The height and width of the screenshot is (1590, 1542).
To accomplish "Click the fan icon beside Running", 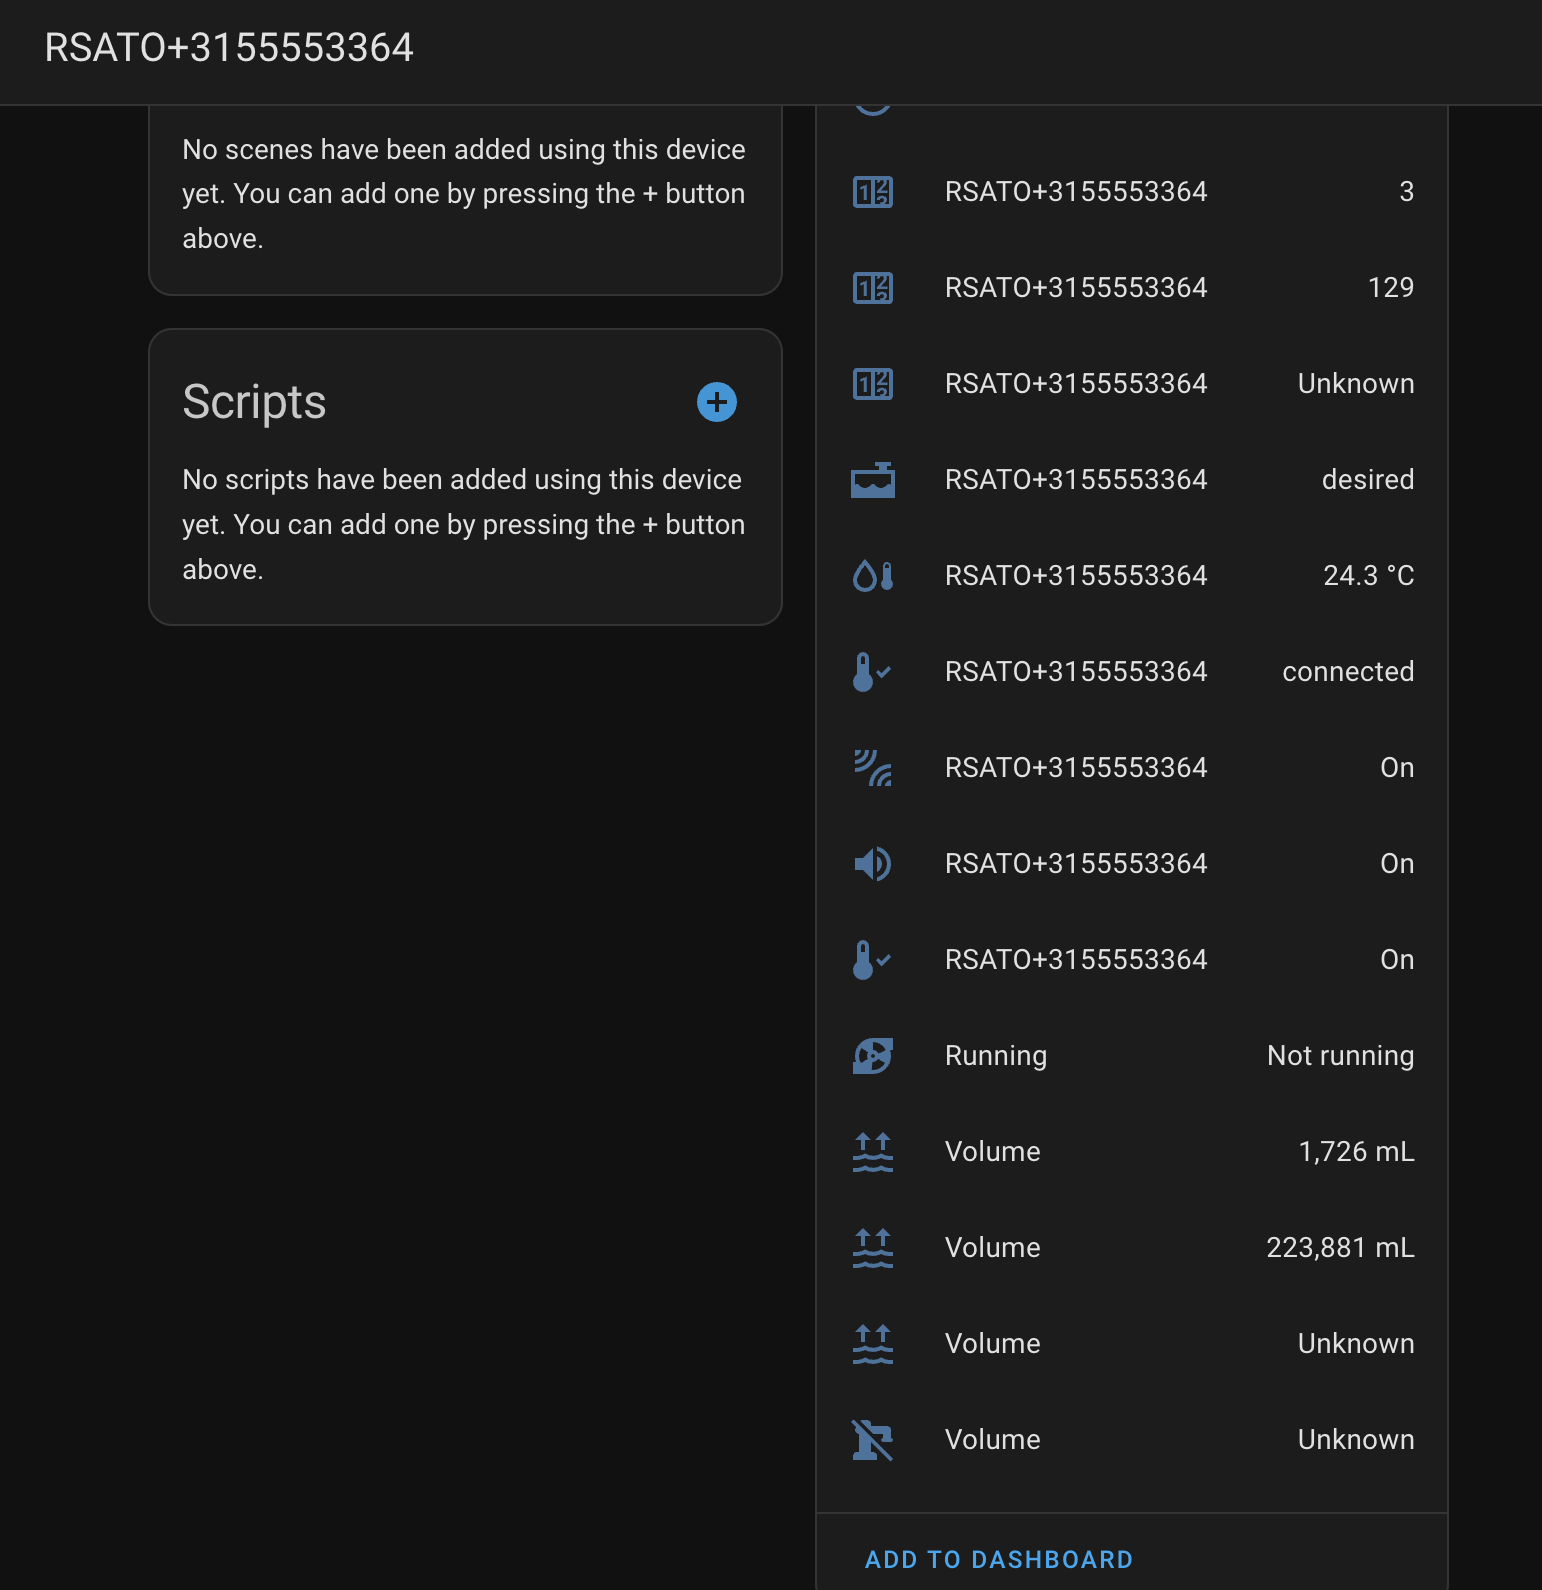I will (872, 1056).
